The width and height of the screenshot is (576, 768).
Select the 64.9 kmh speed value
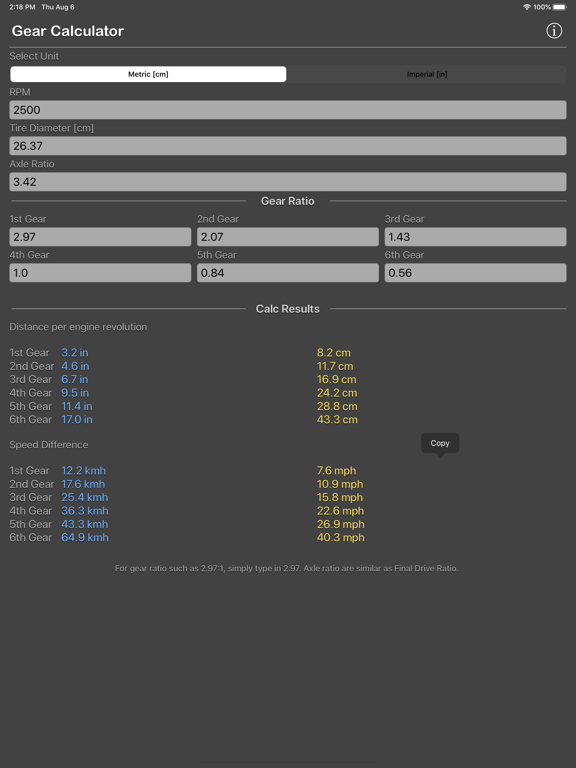click(x=85, y=537)
